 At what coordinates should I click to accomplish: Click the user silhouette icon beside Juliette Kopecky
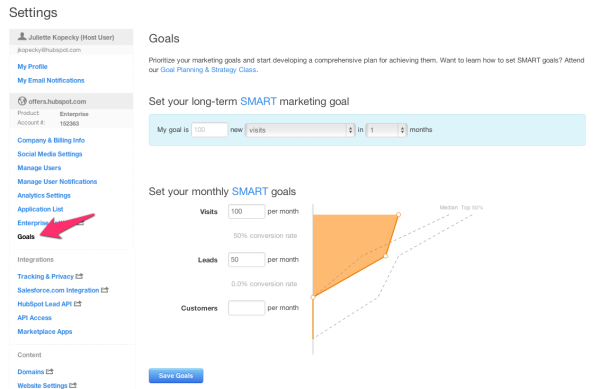22,36
